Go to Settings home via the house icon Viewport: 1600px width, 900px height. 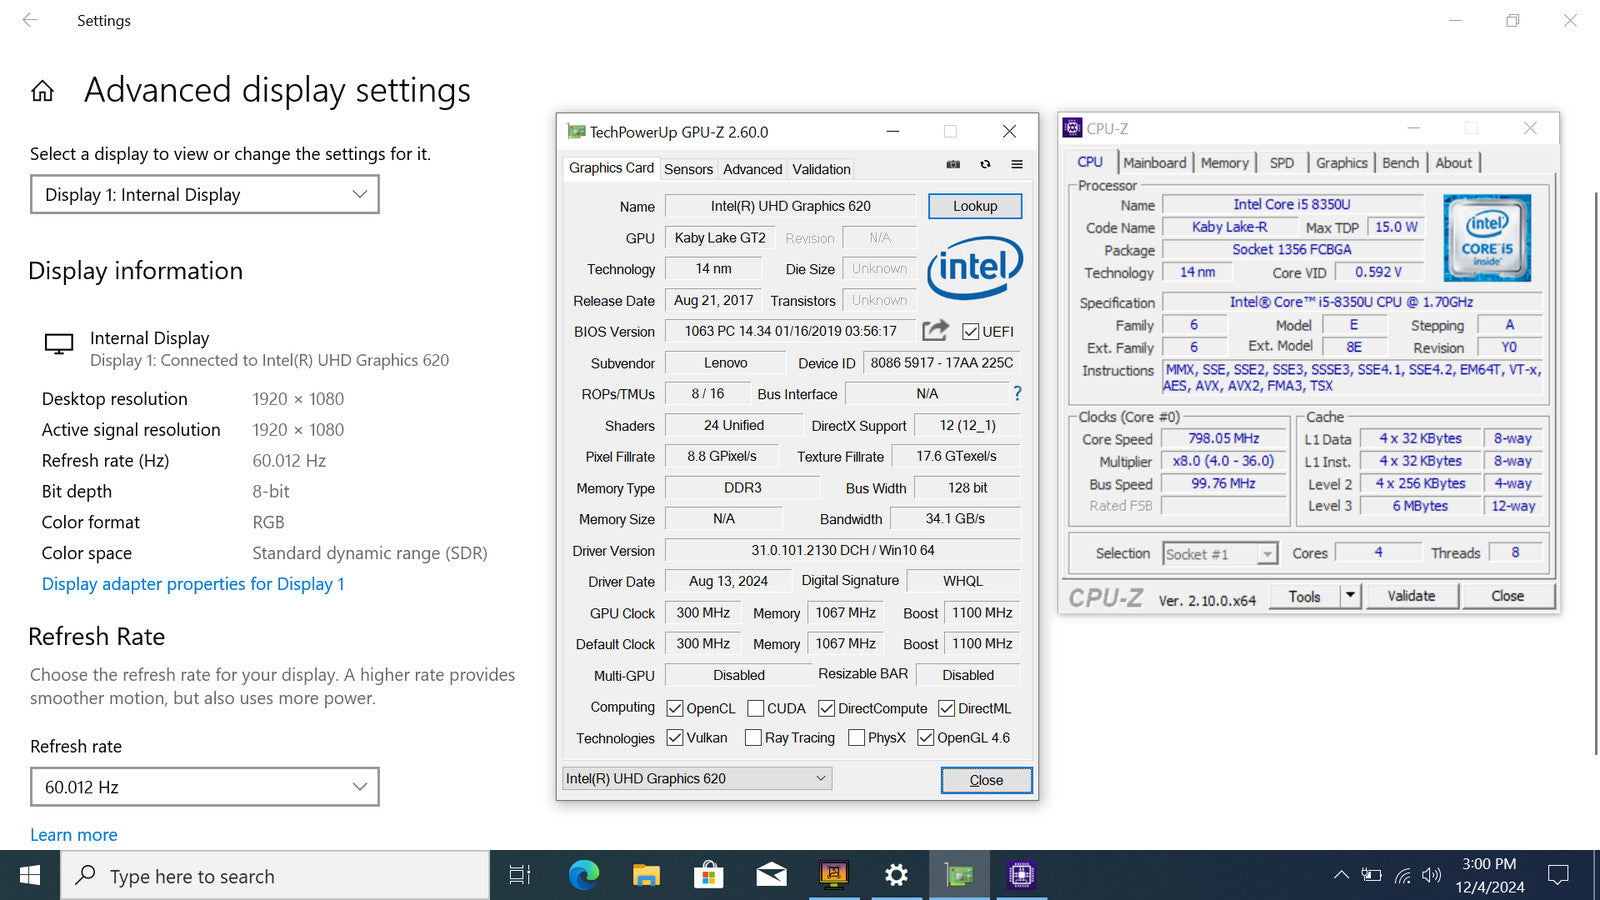(42, 92)
